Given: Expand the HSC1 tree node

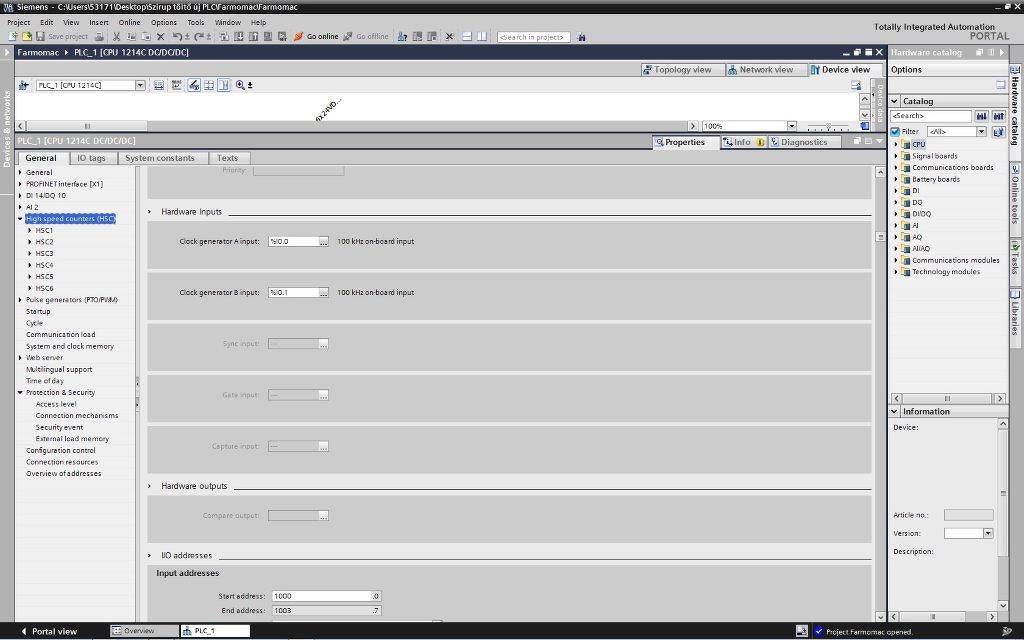Looking at the screenshot, I should coord(30,231).
